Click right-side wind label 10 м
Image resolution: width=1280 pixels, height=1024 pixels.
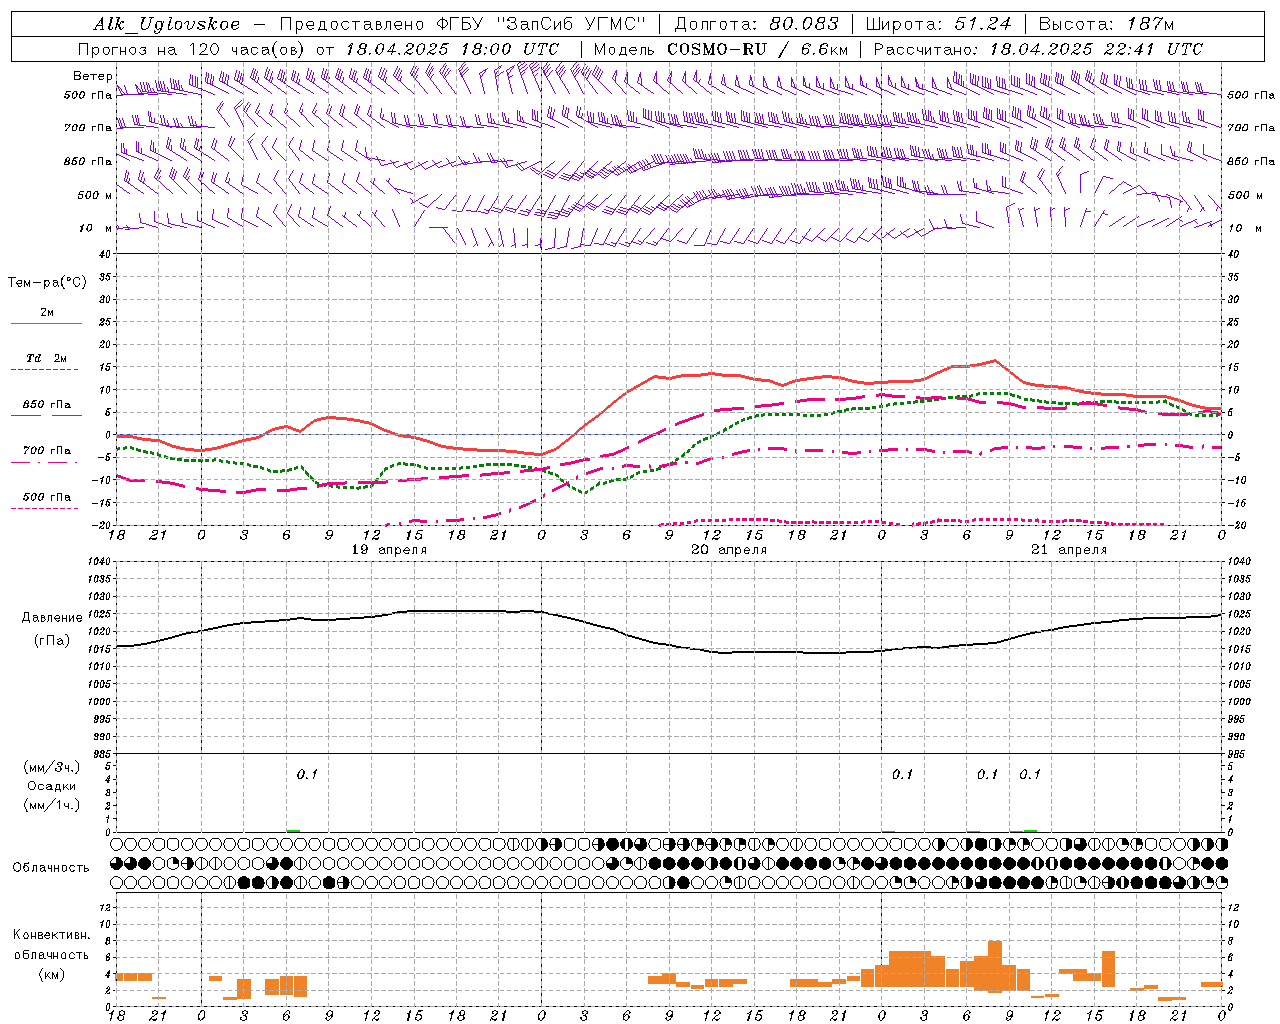1245,228
